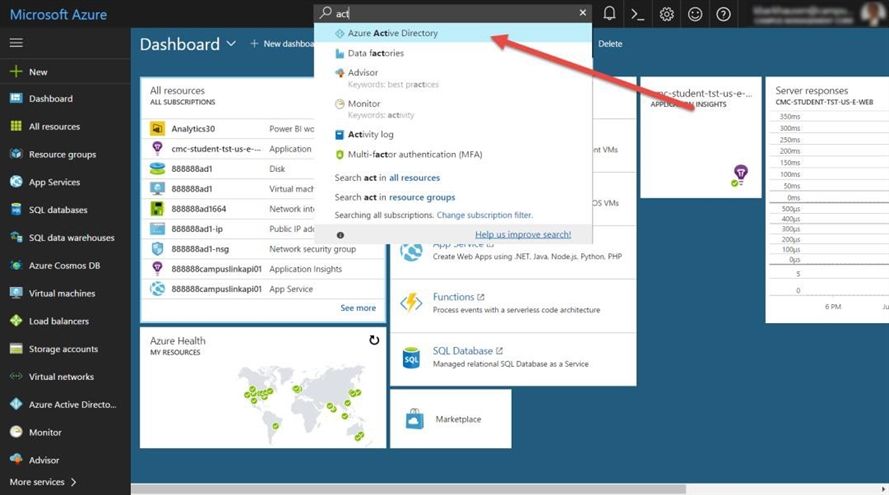This screenshot has width=889, height=495.
Task: Click New dashboard button
Action: [282, 44]
